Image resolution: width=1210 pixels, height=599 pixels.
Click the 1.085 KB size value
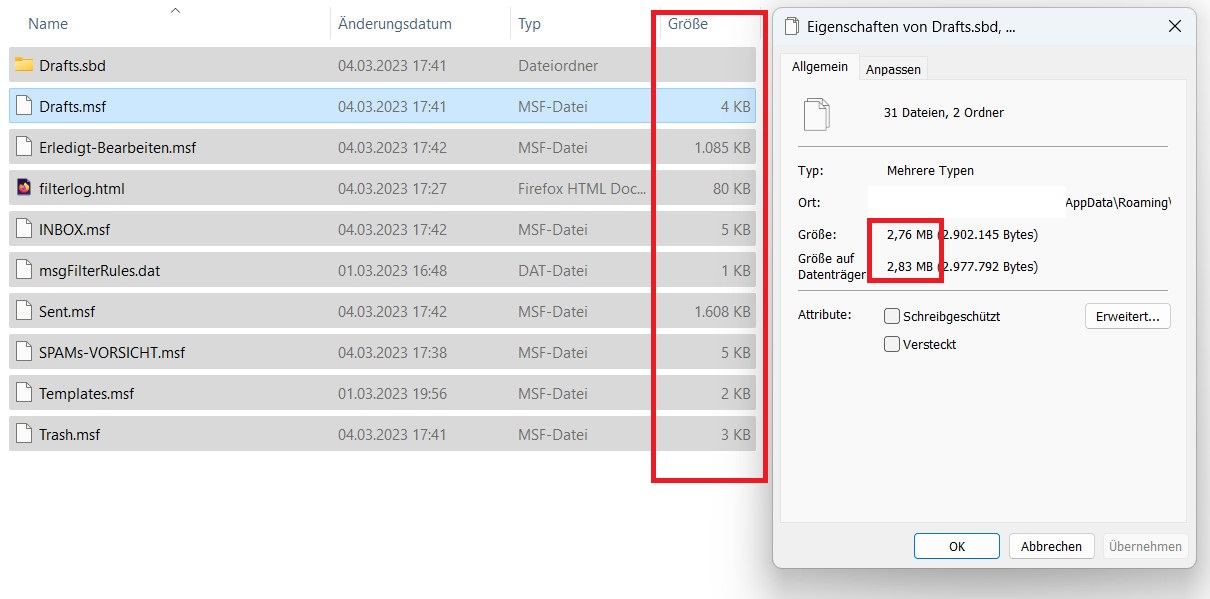point(722,147)
